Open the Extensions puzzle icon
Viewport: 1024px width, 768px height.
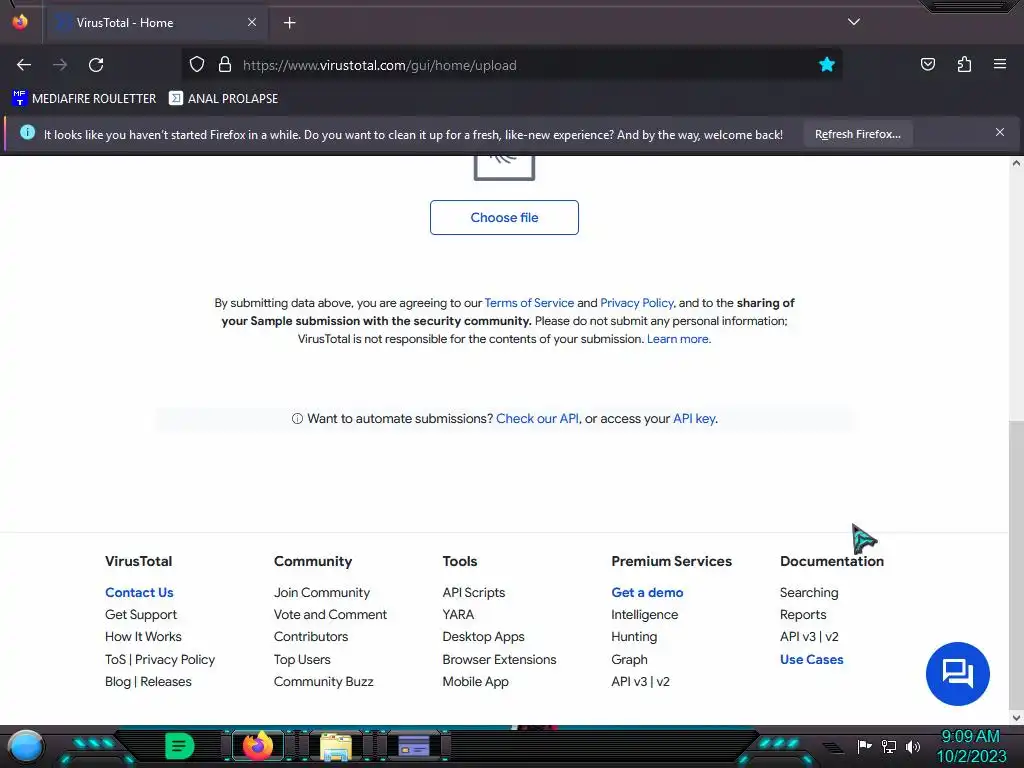pyautogui.click(x=964, y=65)
